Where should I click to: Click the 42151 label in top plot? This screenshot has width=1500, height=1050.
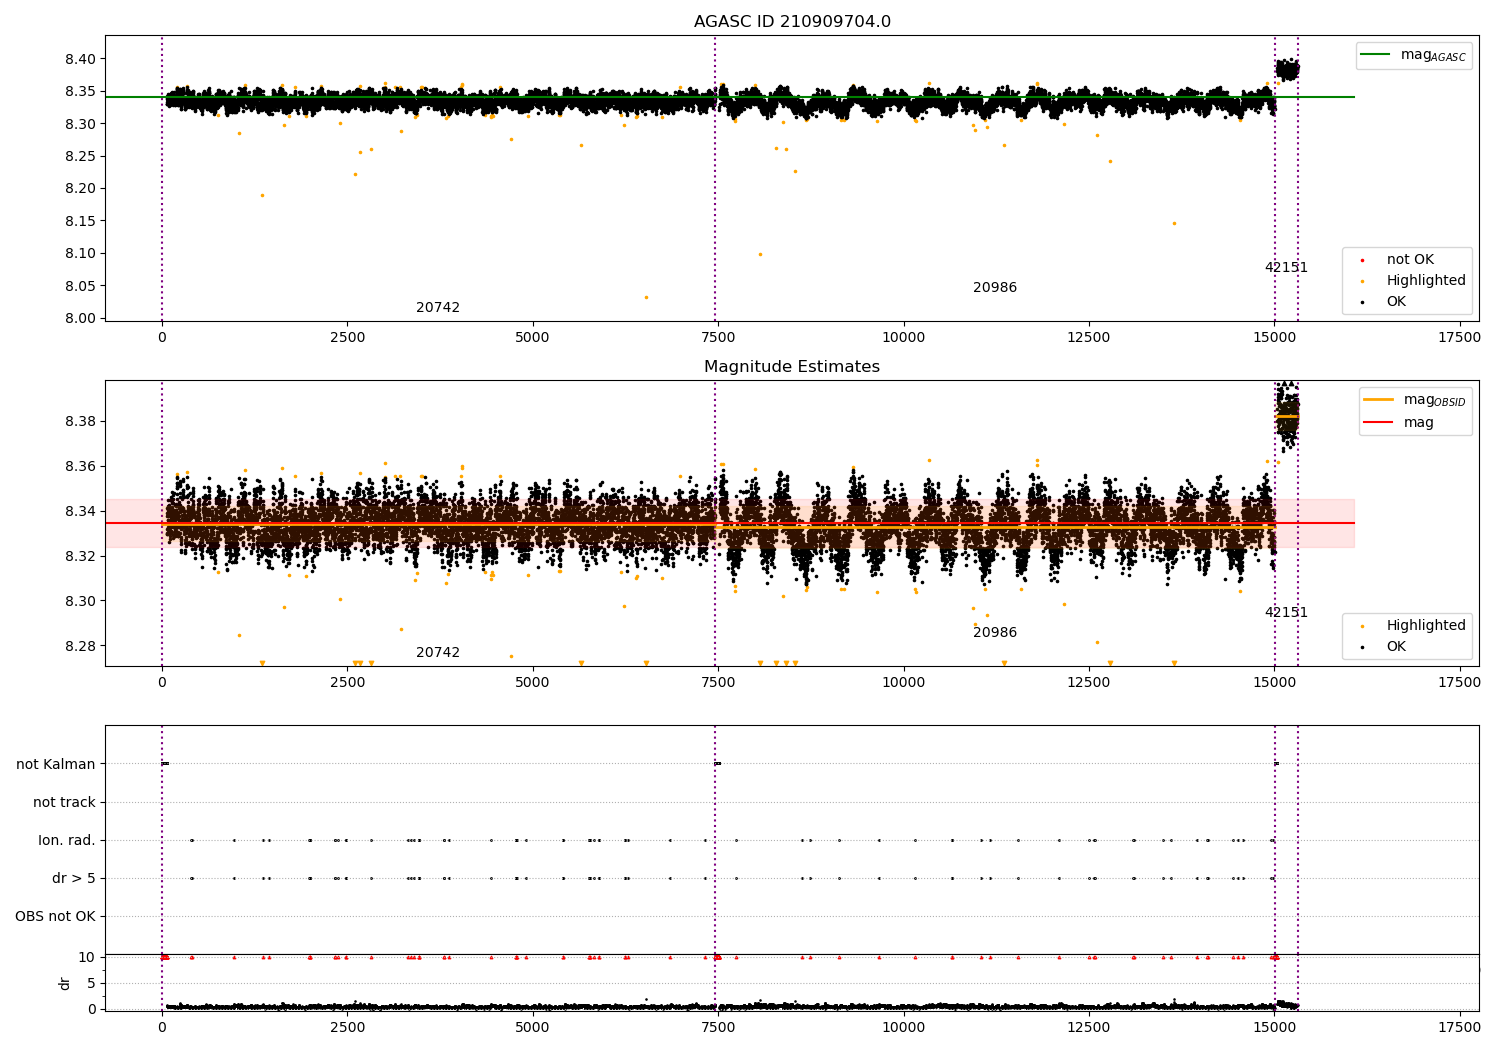point(1286,268)
